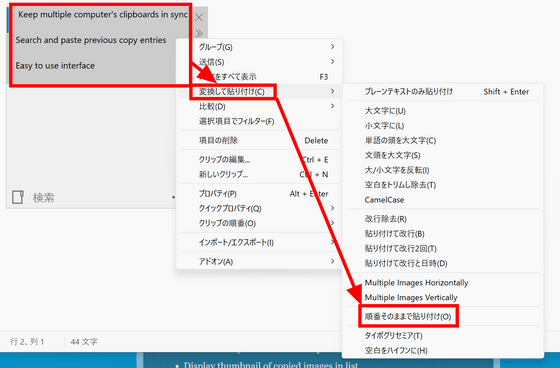Image resolution: width=560 pixels, height=368 pixels.
Task: Open クリップの順番(O) submenu
Action: pos(260,223)
